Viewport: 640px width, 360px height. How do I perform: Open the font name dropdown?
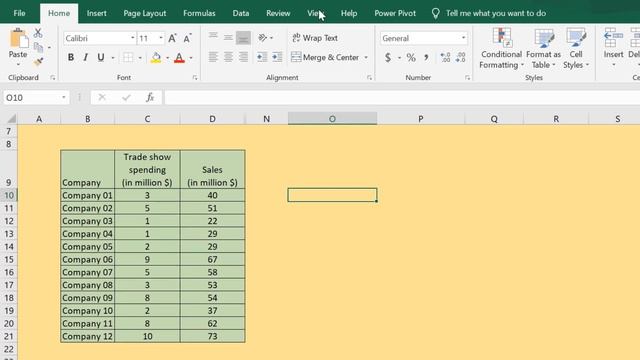pos(133,38)
